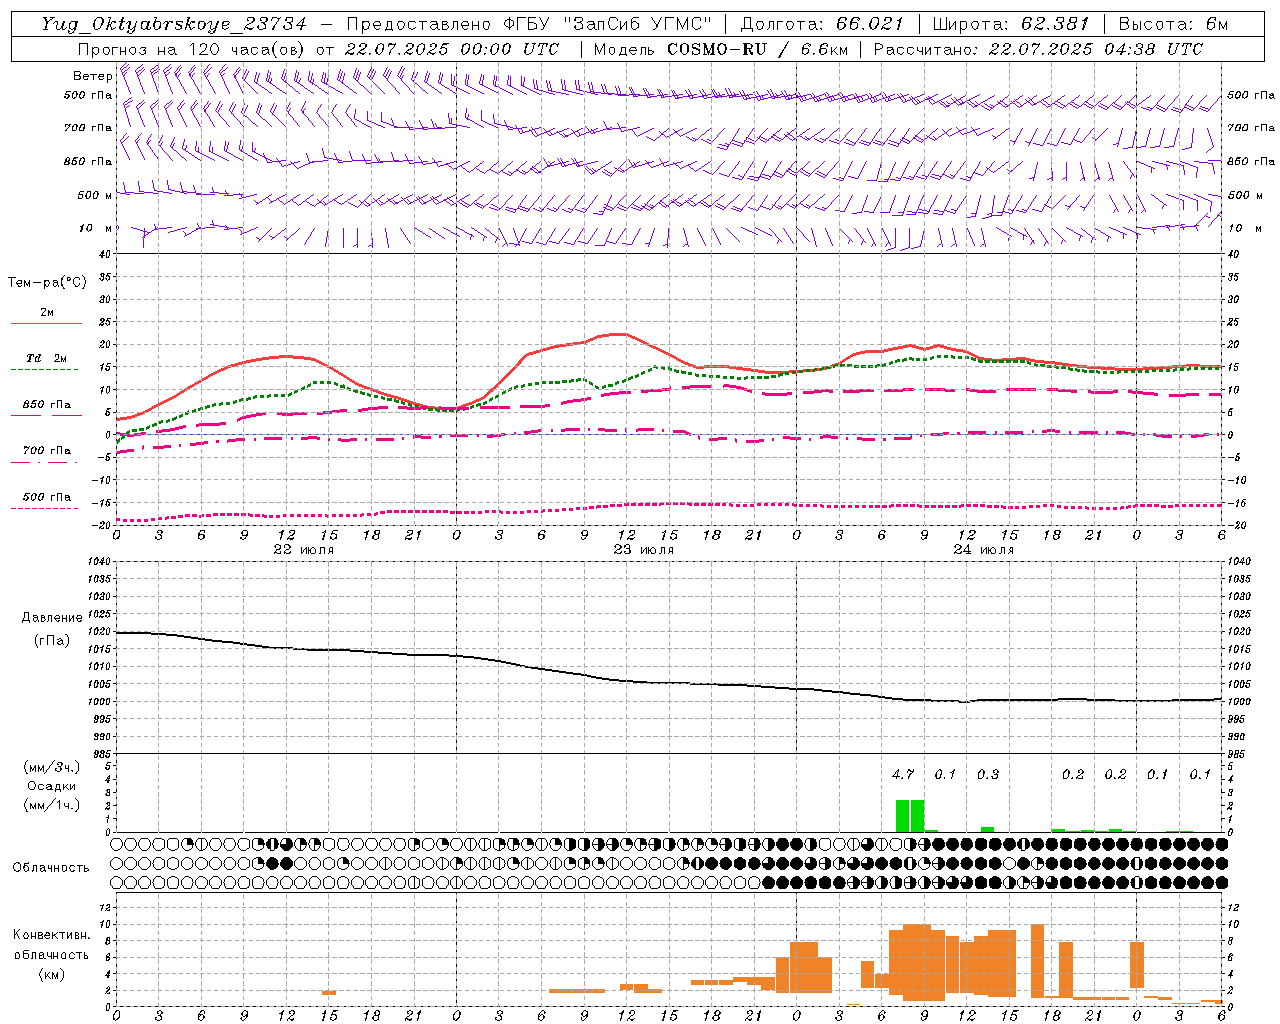Click the Рассчитано: 22.07.2025 04:38 UTC timestamp
Viewport: 1280px width, 1024px height.
[1038, 49]
